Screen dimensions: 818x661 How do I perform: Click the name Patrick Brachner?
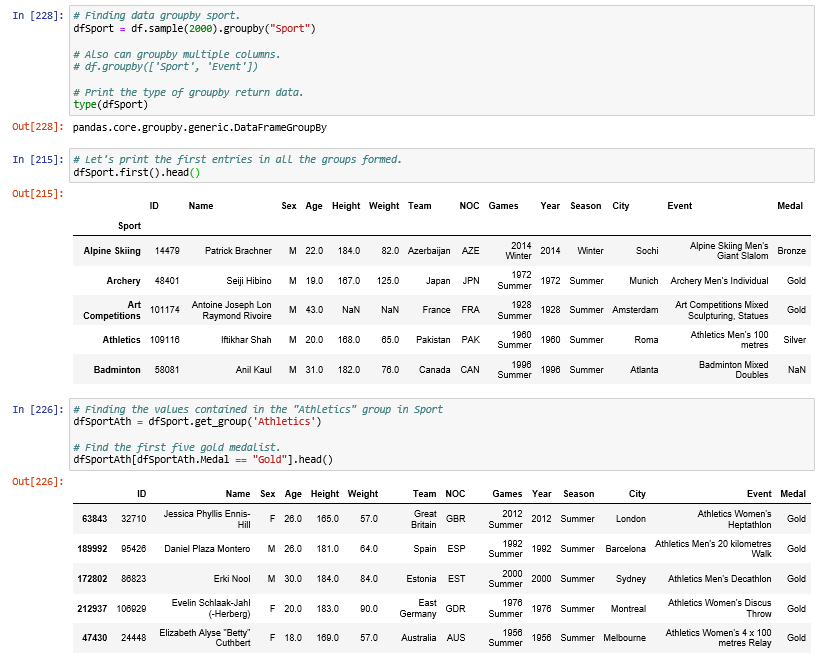238,251
